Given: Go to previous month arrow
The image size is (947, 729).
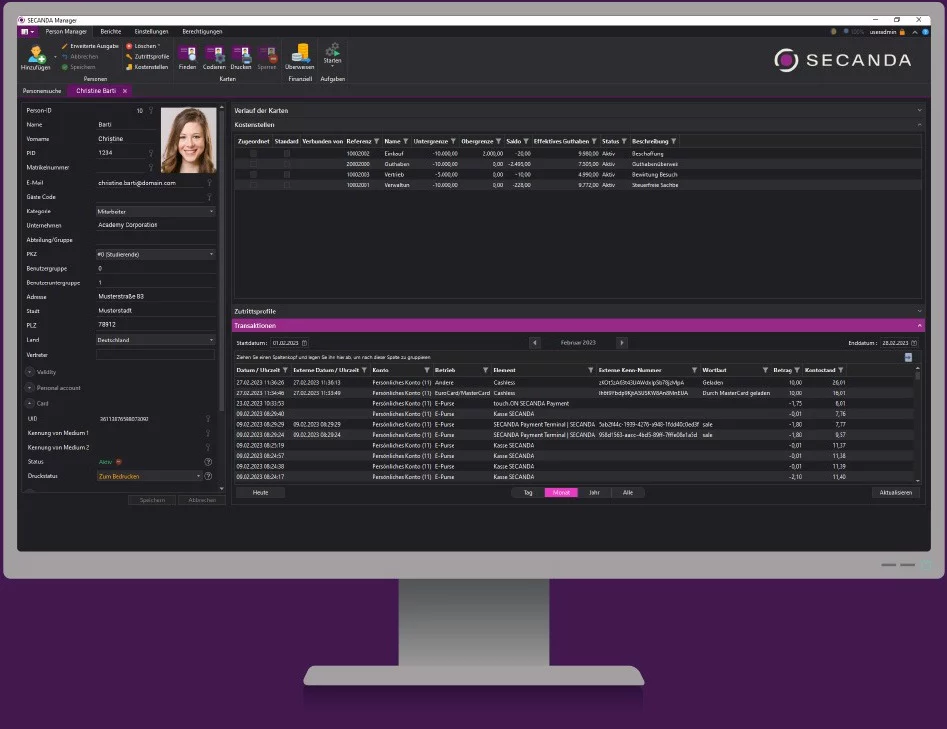Looking at the screenshot, I should coord(534,342).
